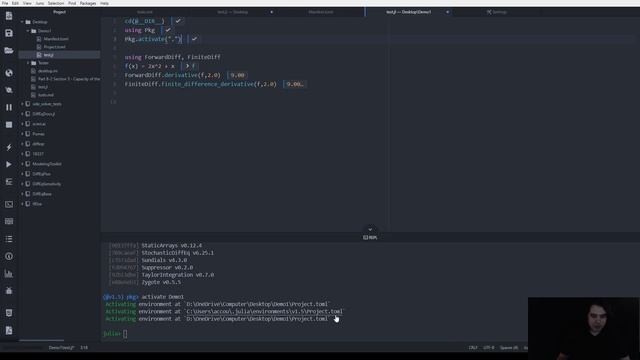Open the Packages menu
640x360 pixels.
(88, 3)
